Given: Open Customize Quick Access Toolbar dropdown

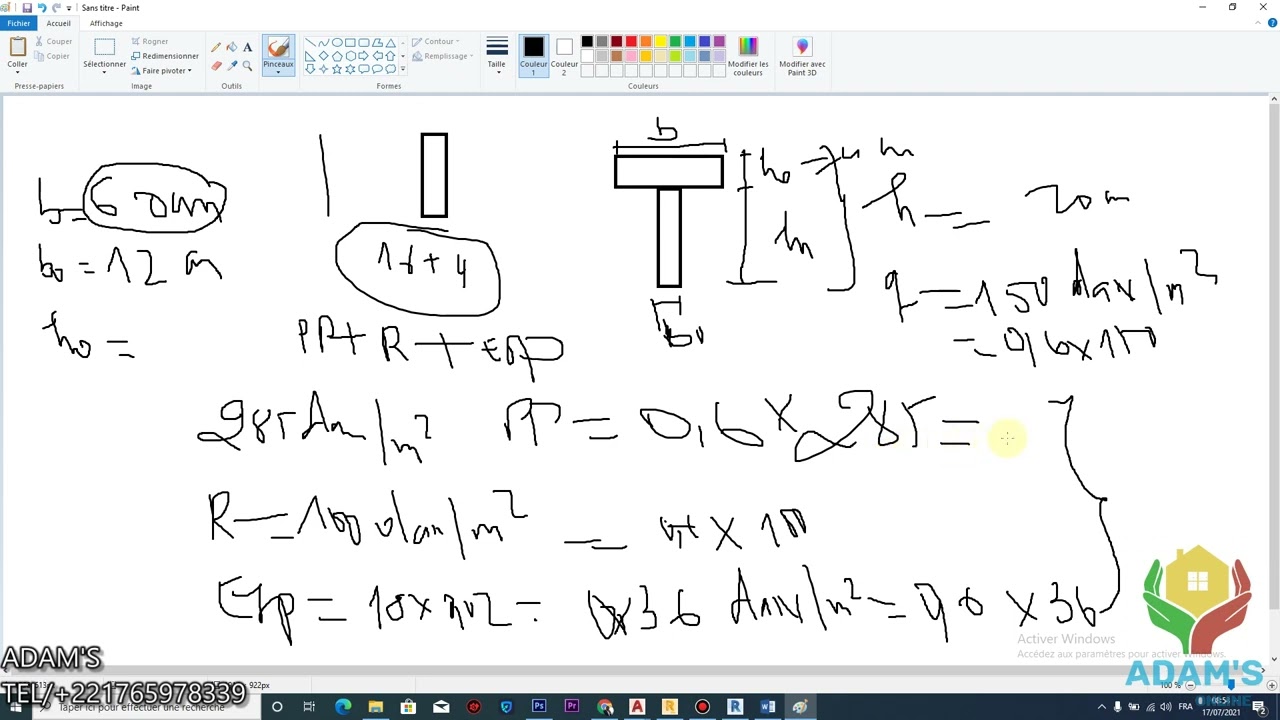Looking at the screenshot, I should pyautogui.click(x=69, y=7).
